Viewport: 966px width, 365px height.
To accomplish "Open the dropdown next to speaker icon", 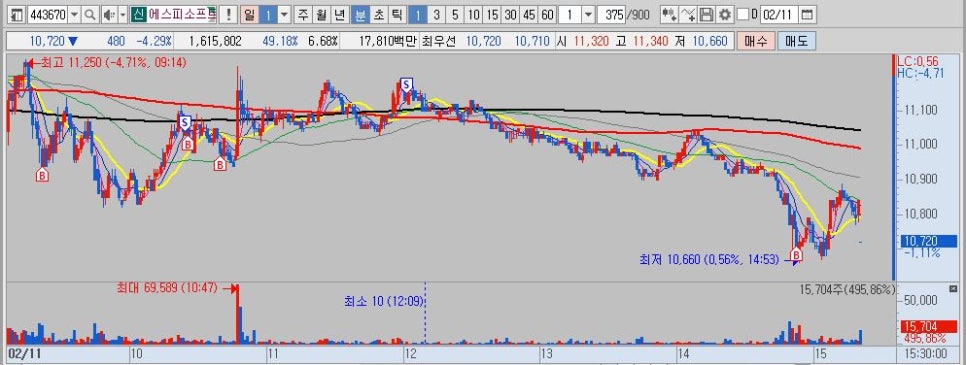I will coord(123,14).
